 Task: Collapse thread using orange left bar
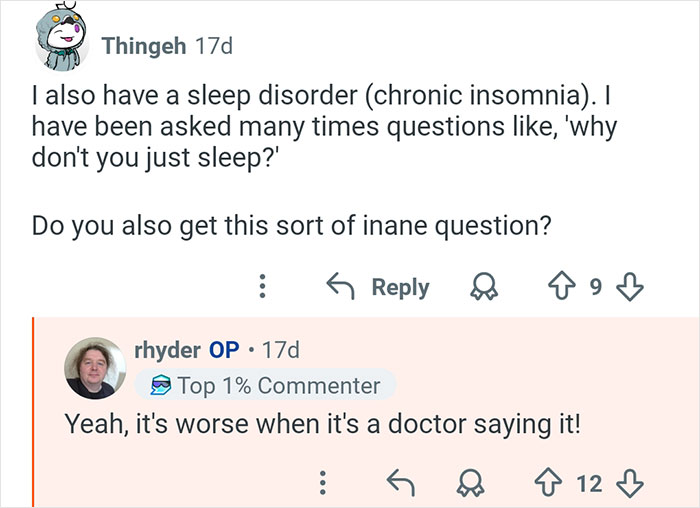click(x=35, y=412)
